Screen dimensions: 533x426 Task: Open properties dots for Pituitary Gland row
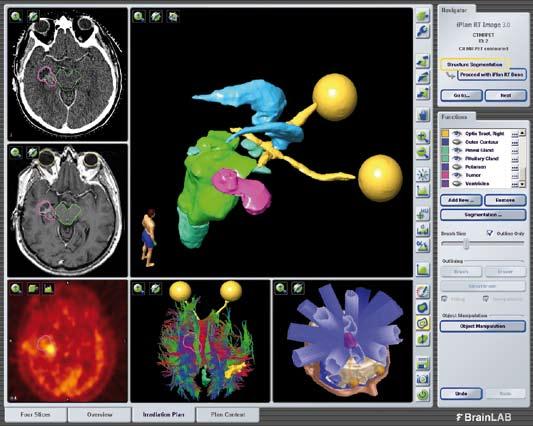515,159
